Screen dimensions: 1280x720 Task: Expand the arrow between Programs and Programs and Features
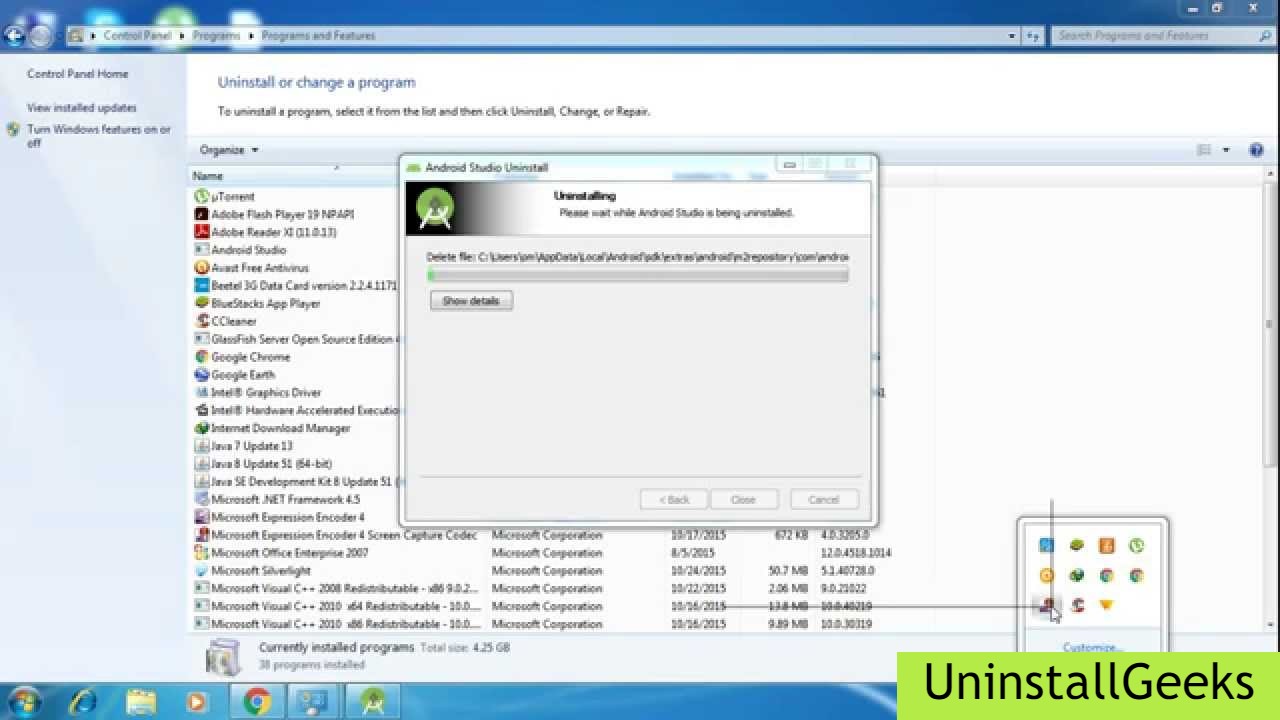click(251, 36)
